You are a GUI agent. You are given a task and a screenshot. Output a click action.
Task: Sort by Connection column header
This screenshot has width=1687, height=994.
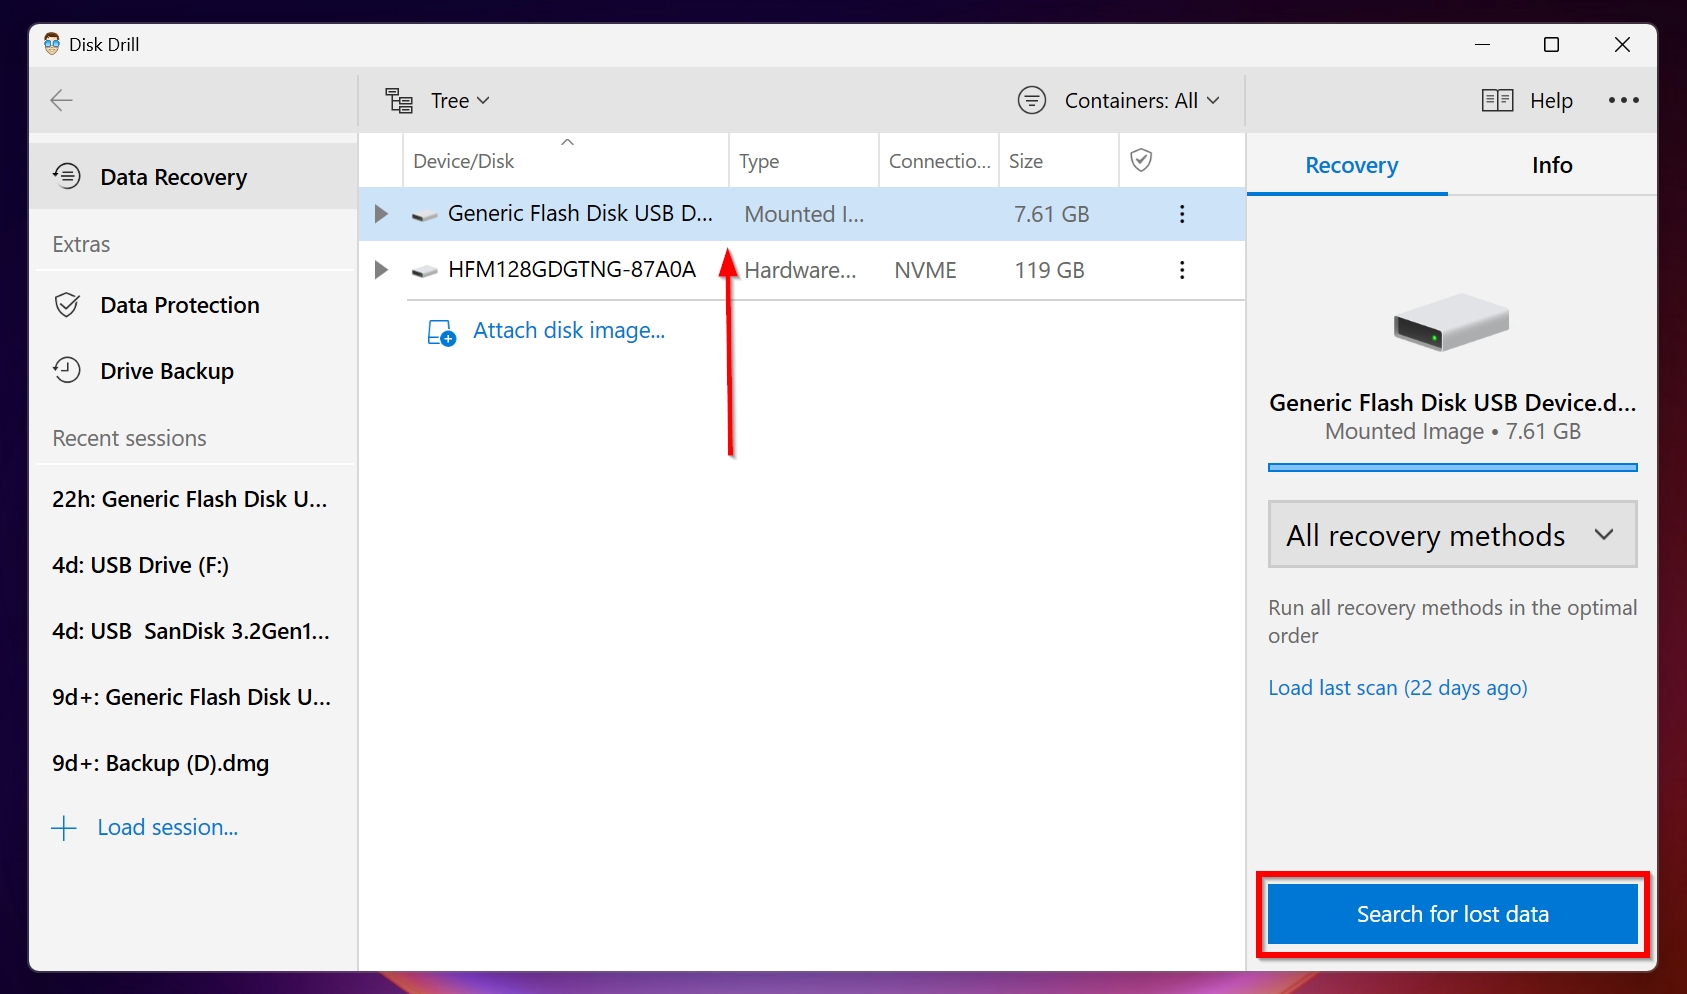(x=939, y=161)
